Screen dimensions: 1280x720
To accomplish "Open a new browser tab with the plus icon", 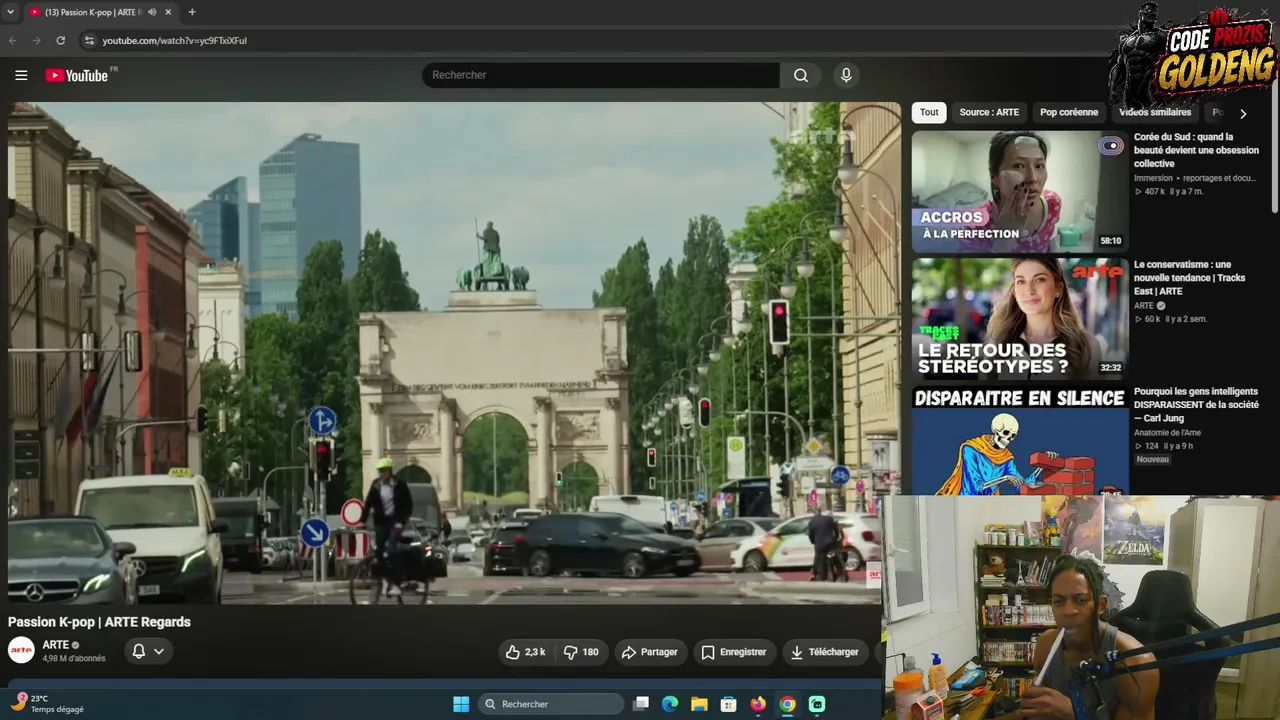I will coord(192,12).
